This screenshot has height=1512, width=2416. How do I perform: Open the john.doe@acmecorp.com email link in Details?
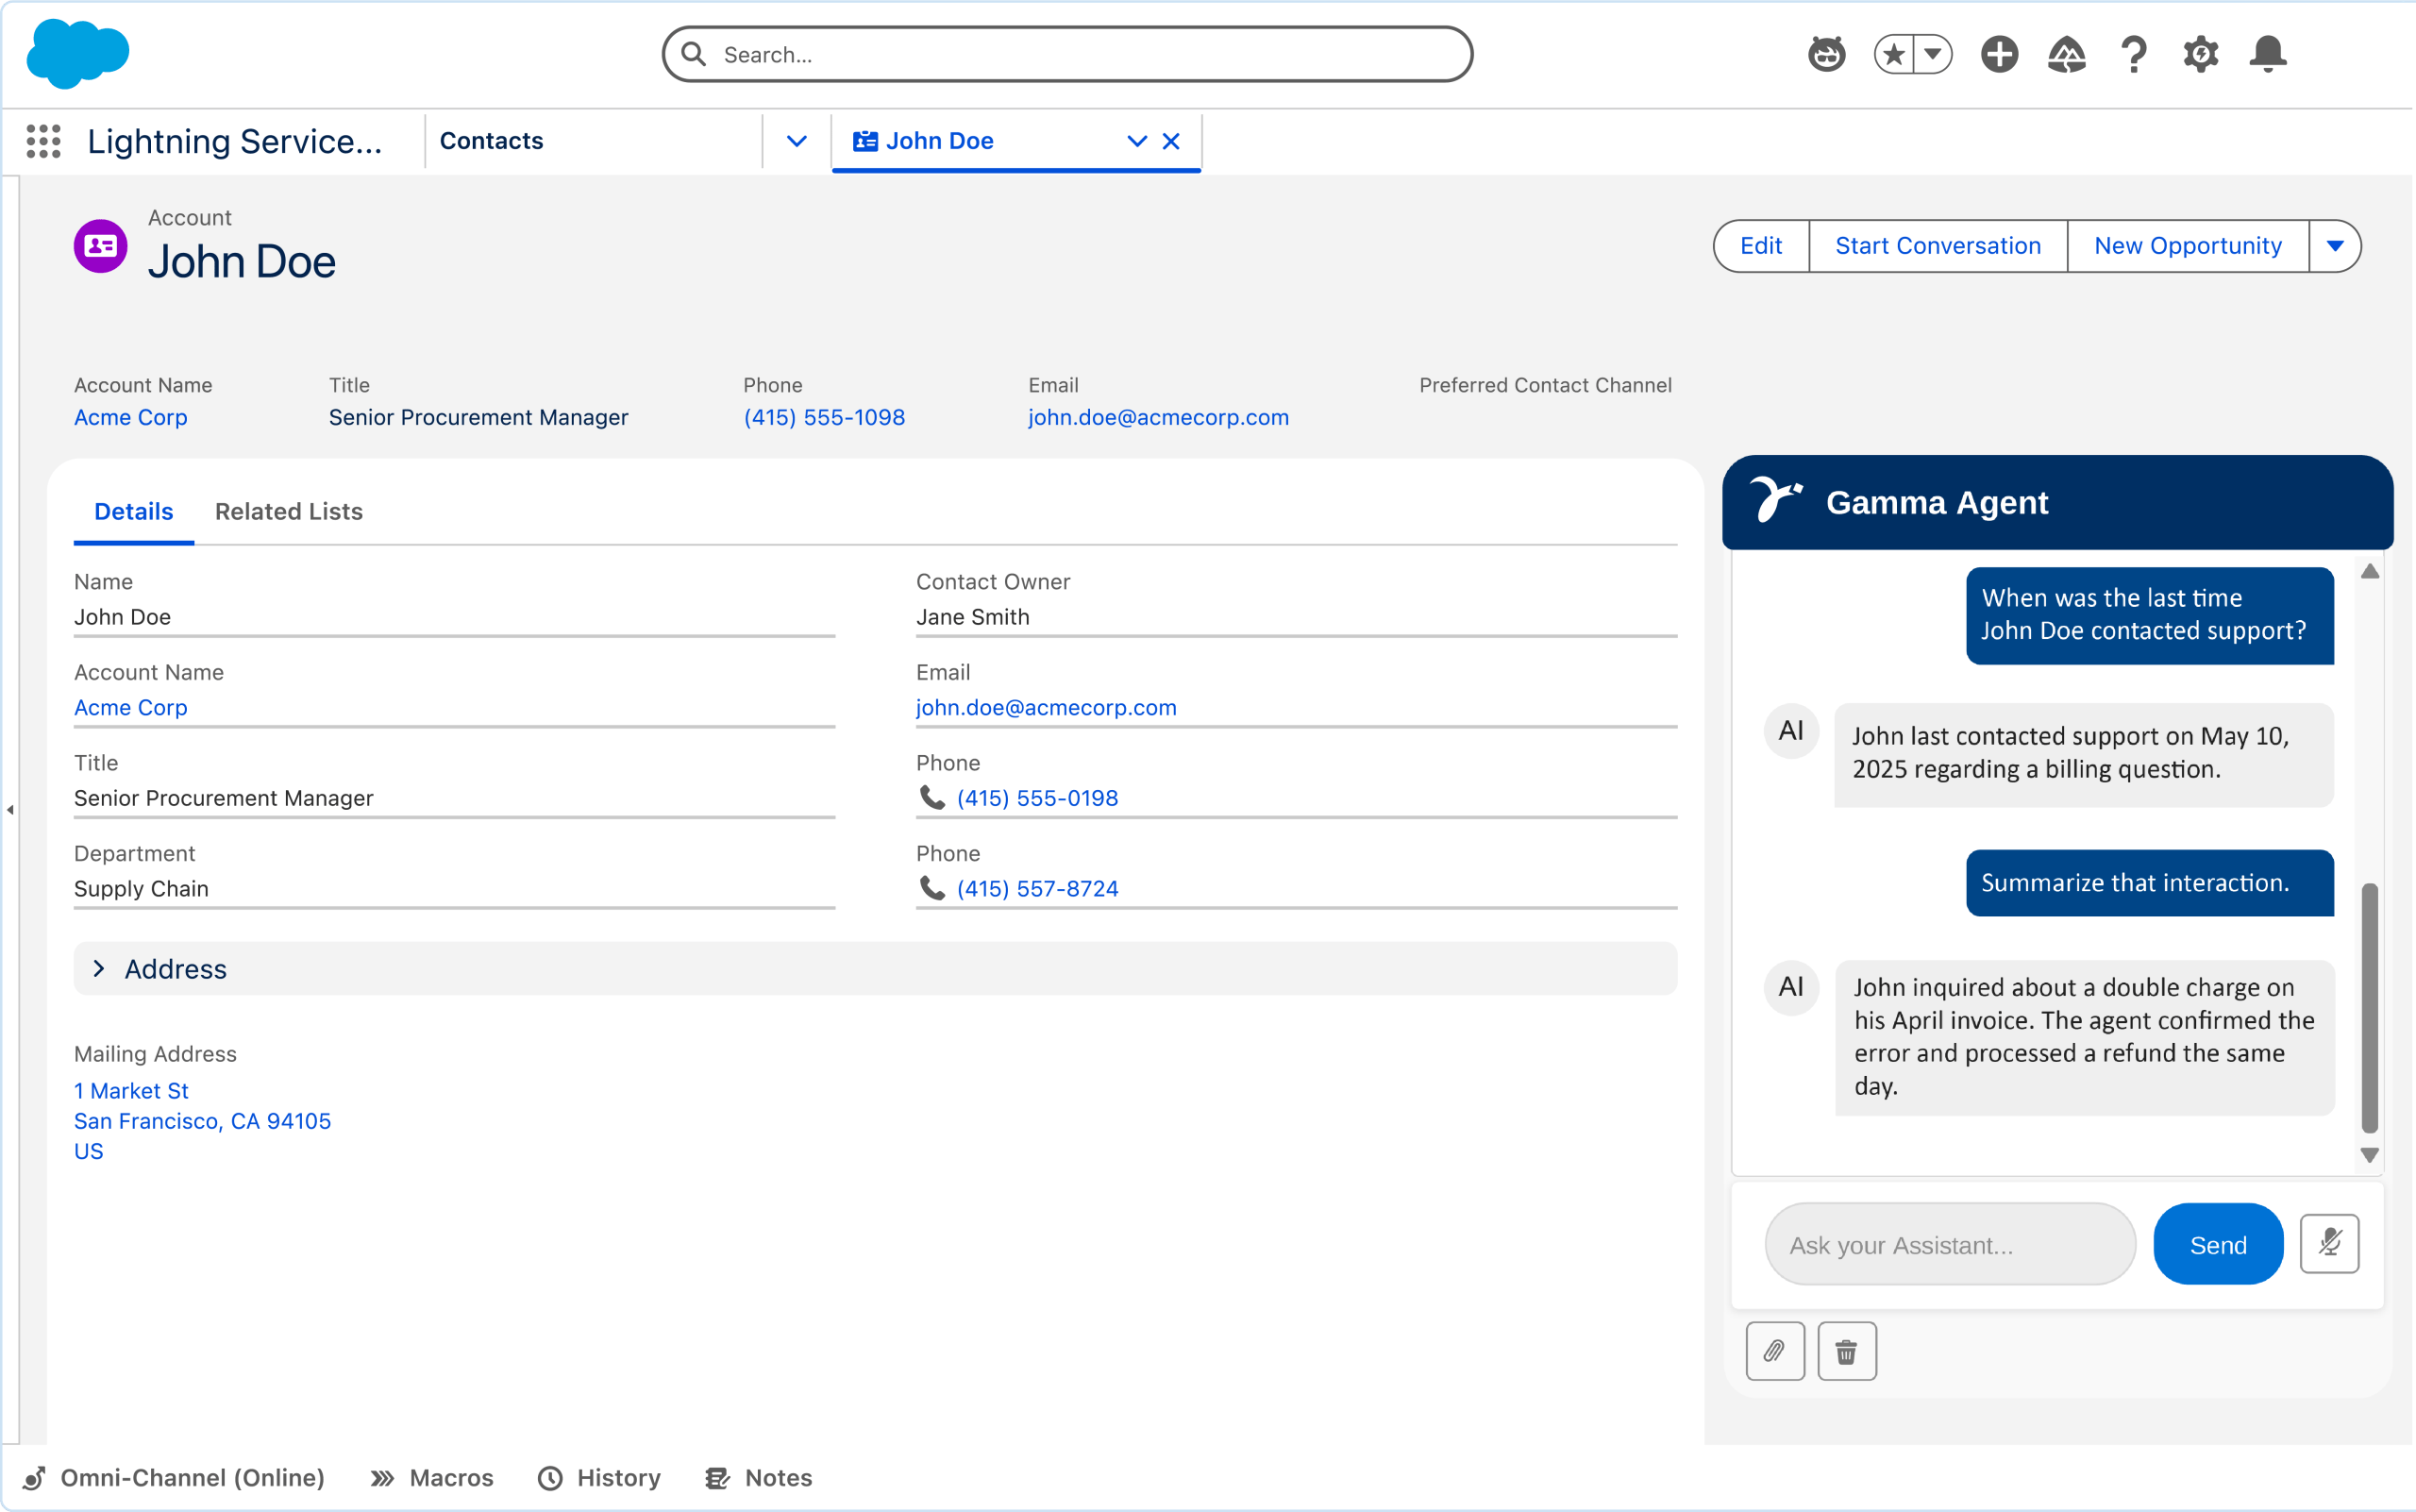pos(1046,707)
